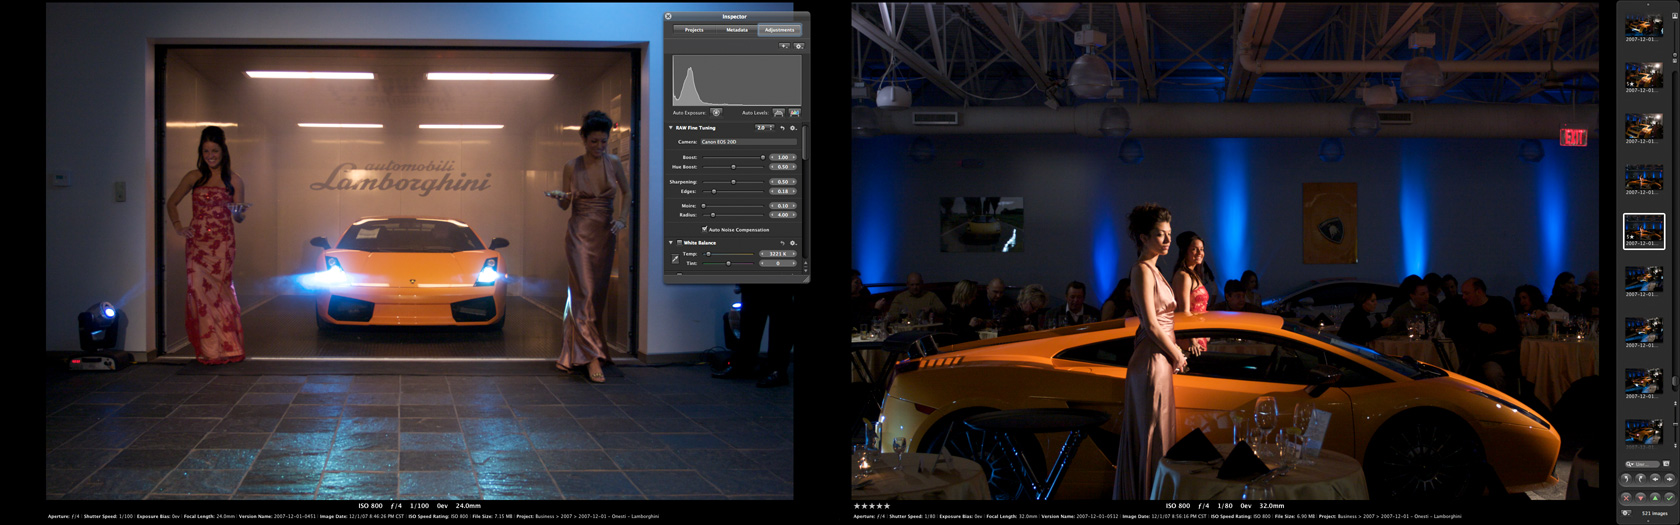1680x525 pixels.
Task: Click the Radius slider
Action: click(x=733, y=215)
